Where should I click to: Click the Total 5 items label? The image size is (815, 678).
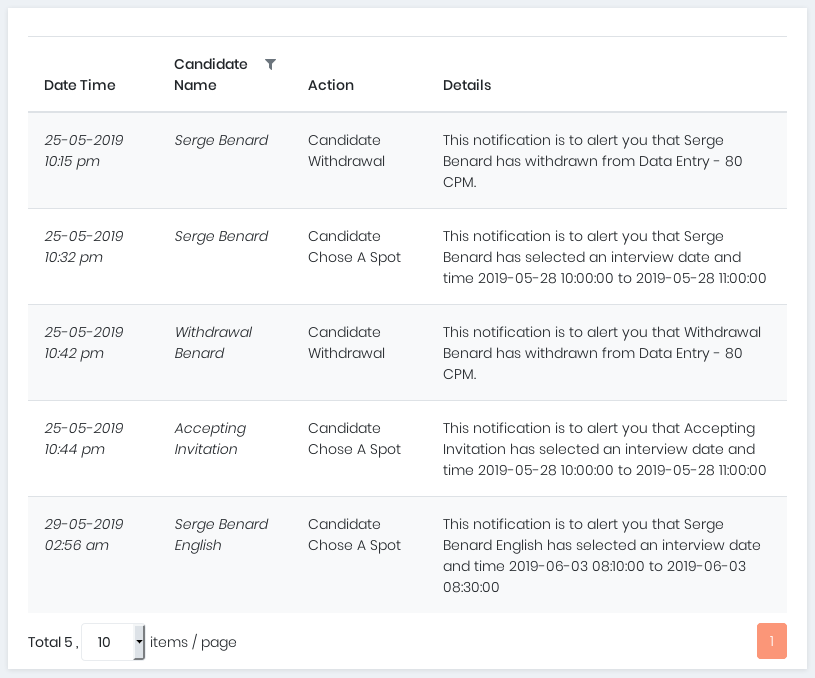[x=52, y=642]
